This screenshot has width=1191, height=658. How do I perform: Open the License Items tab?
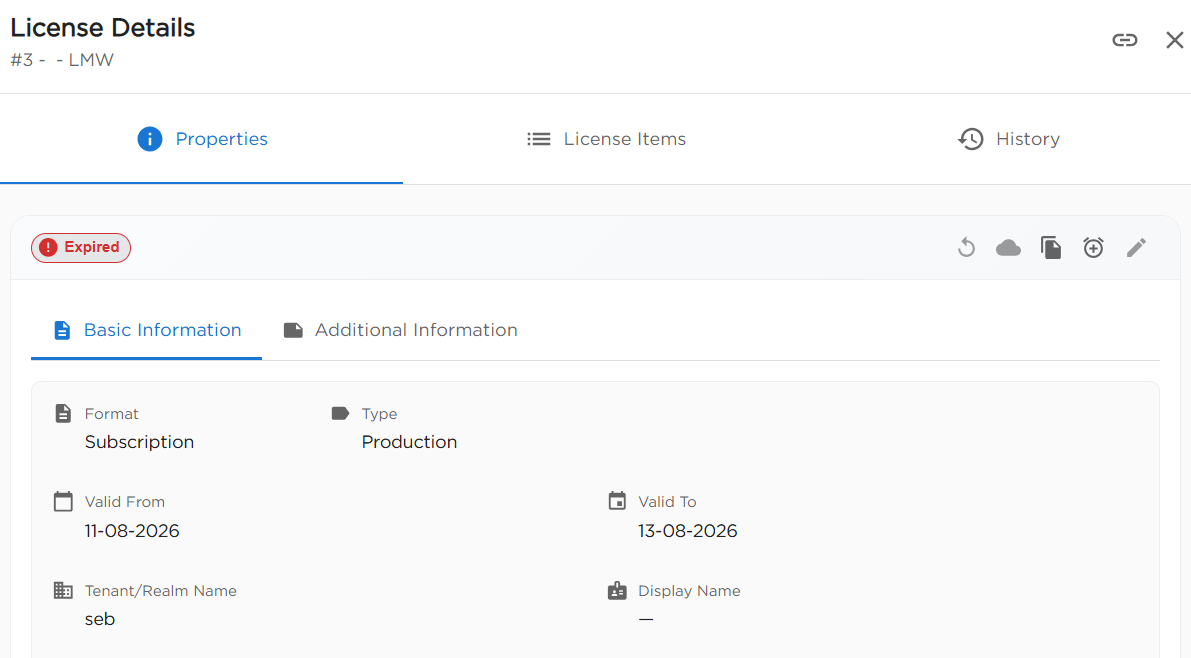[606, 139]
